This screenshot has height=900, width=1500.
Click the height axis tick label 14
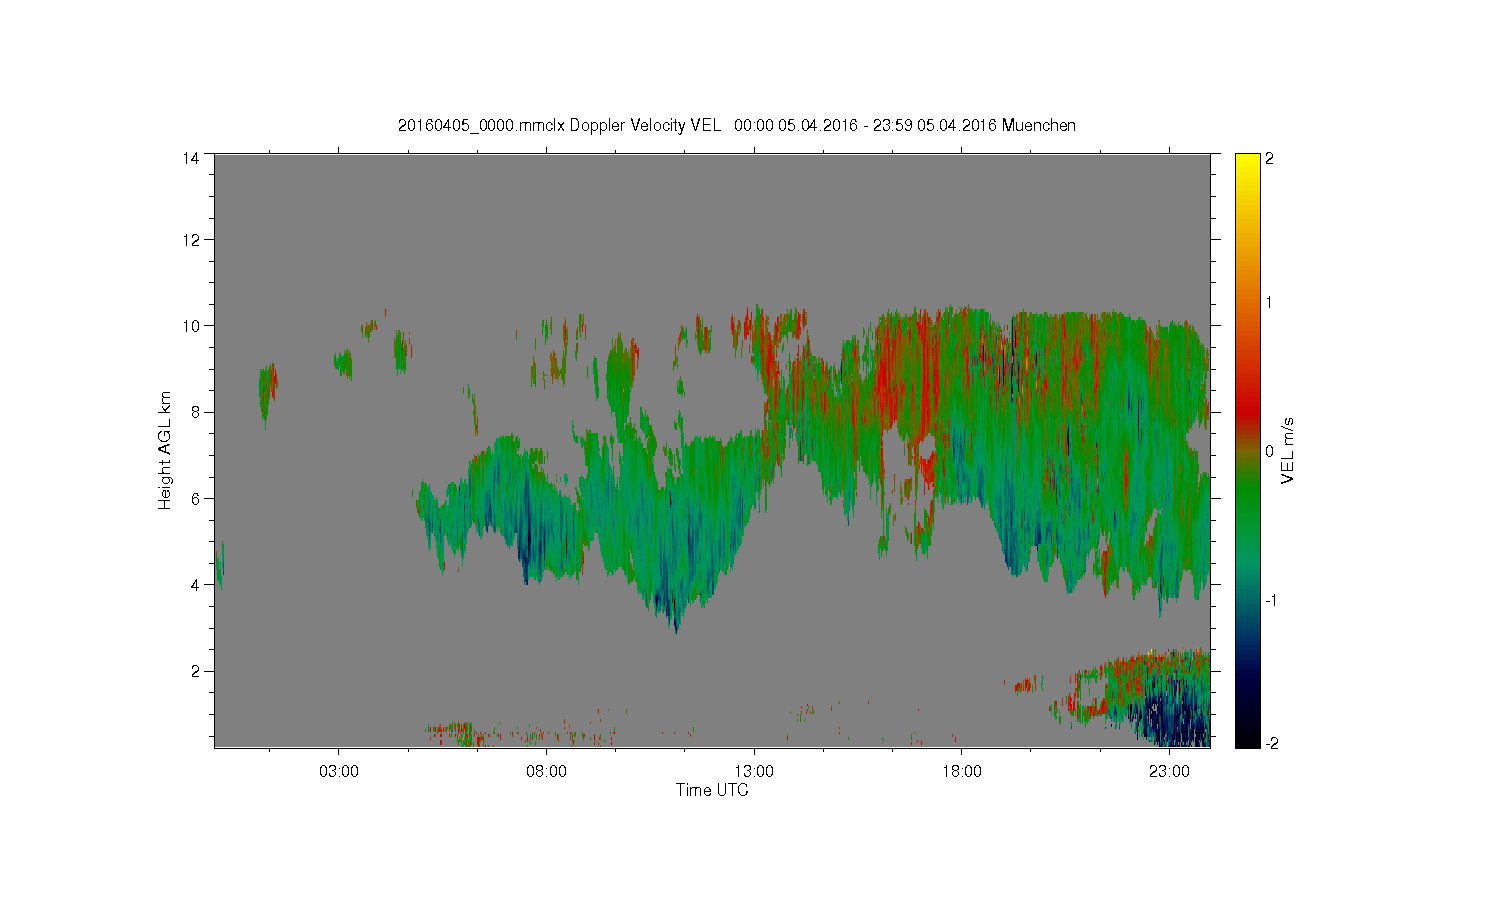[190, 158]
